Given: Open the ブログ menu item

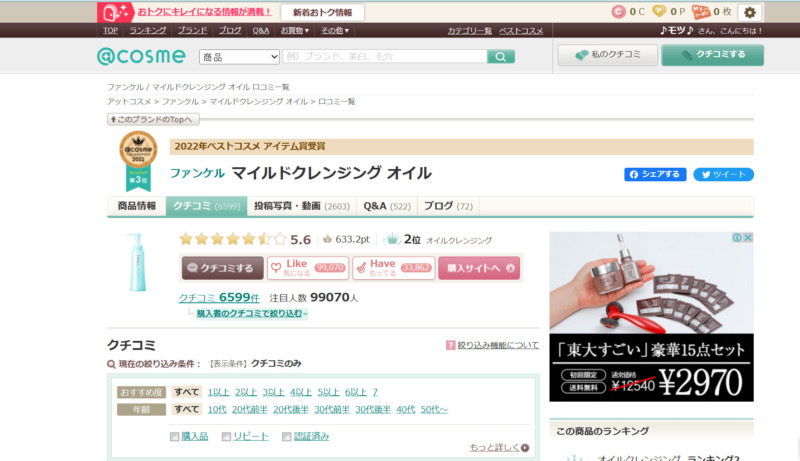Looking at the screenshot, I should point(230,31).
